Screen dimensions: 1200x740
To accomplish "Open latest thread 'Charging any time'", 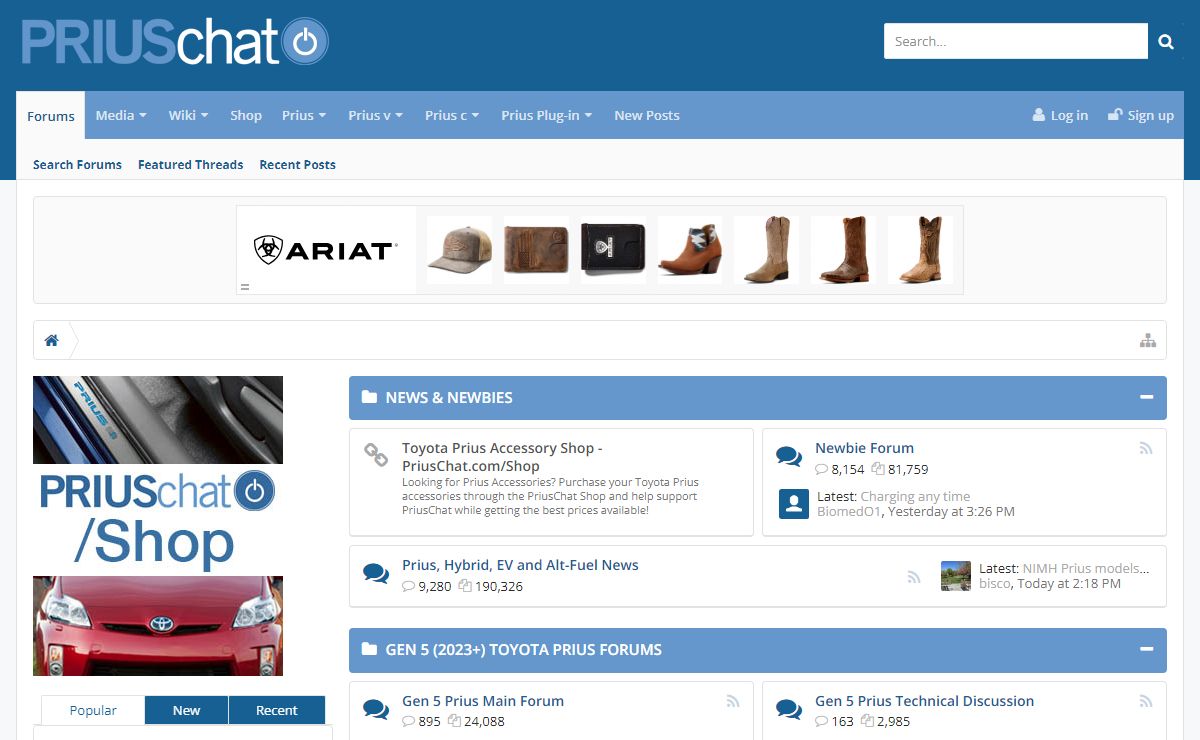I will click(x=915, y=496).
